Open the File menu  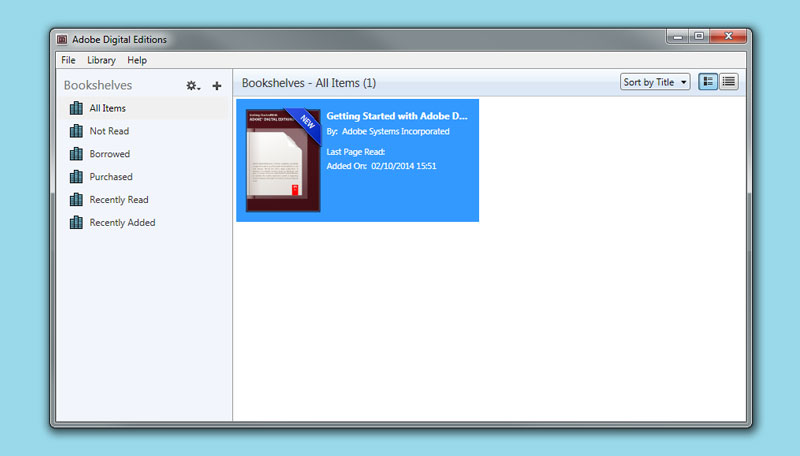(x=68, y=60)
